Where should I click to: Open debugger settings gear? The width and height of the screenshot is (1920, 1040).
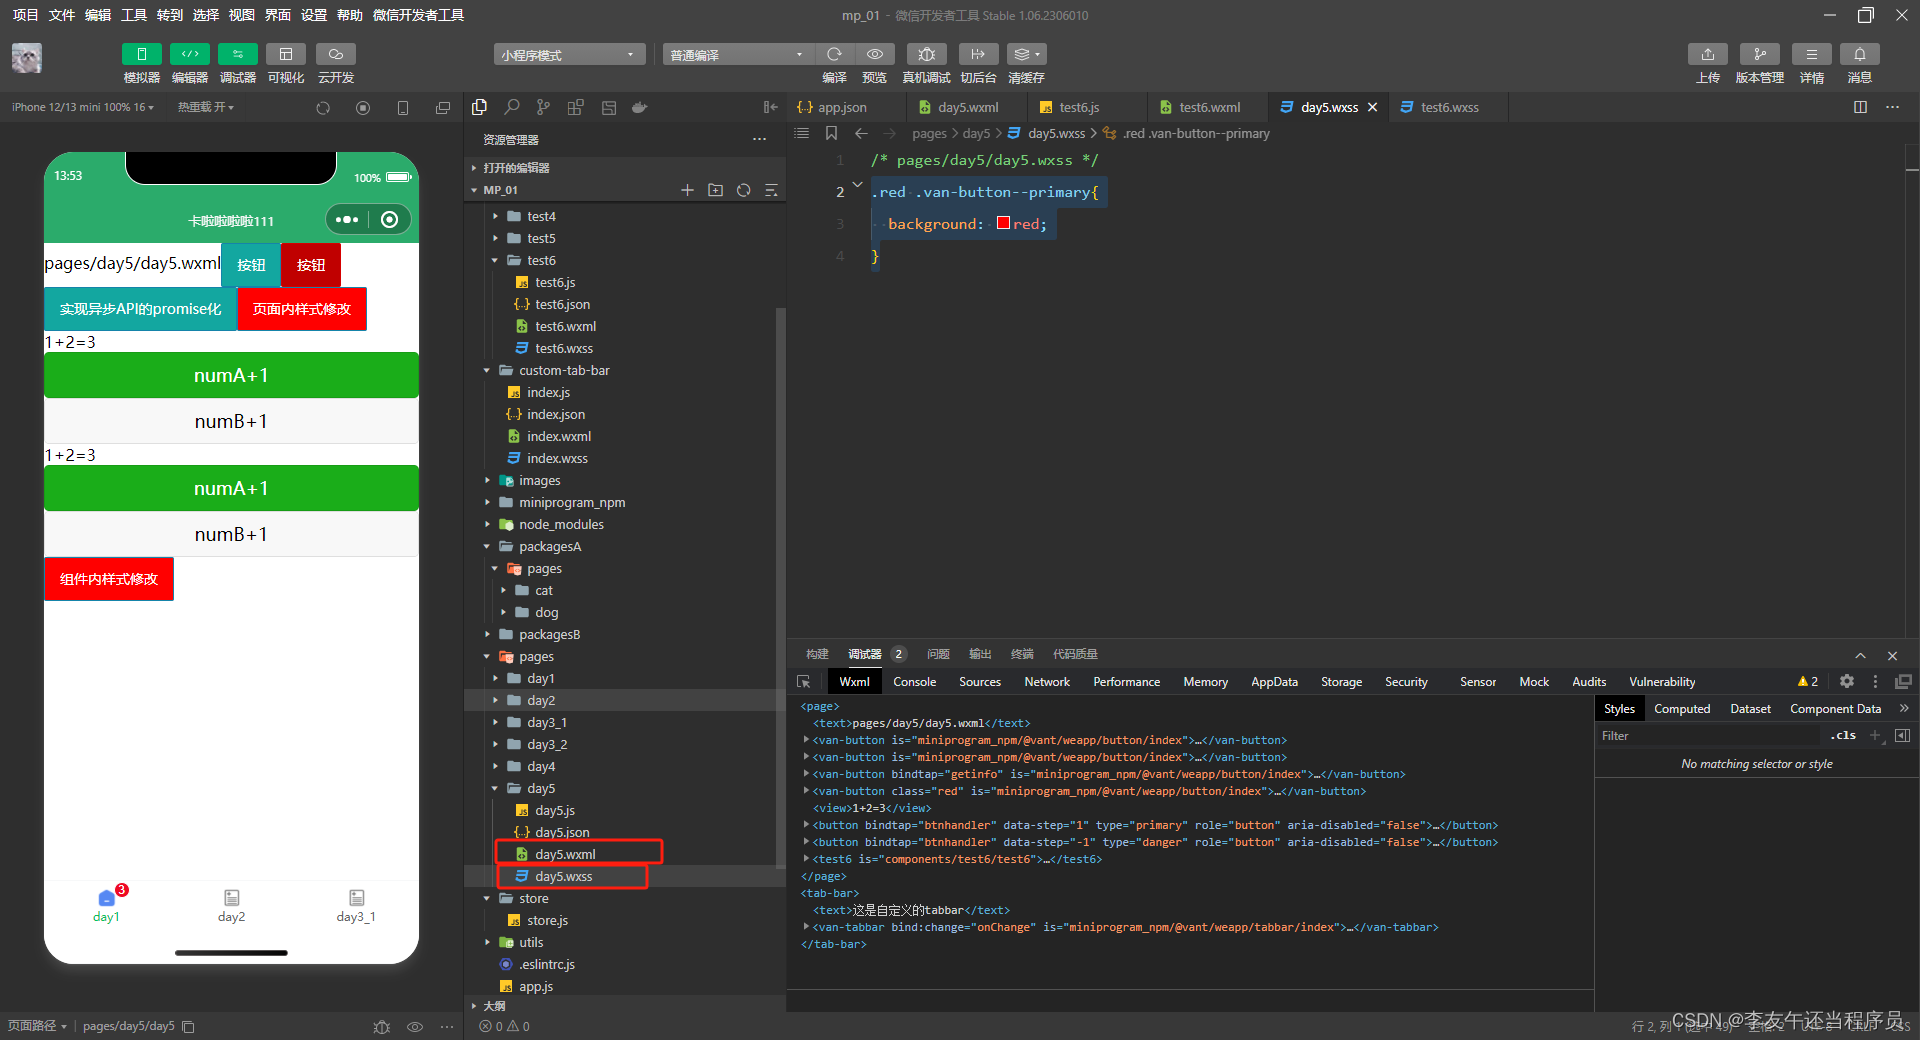point(1847,682)
